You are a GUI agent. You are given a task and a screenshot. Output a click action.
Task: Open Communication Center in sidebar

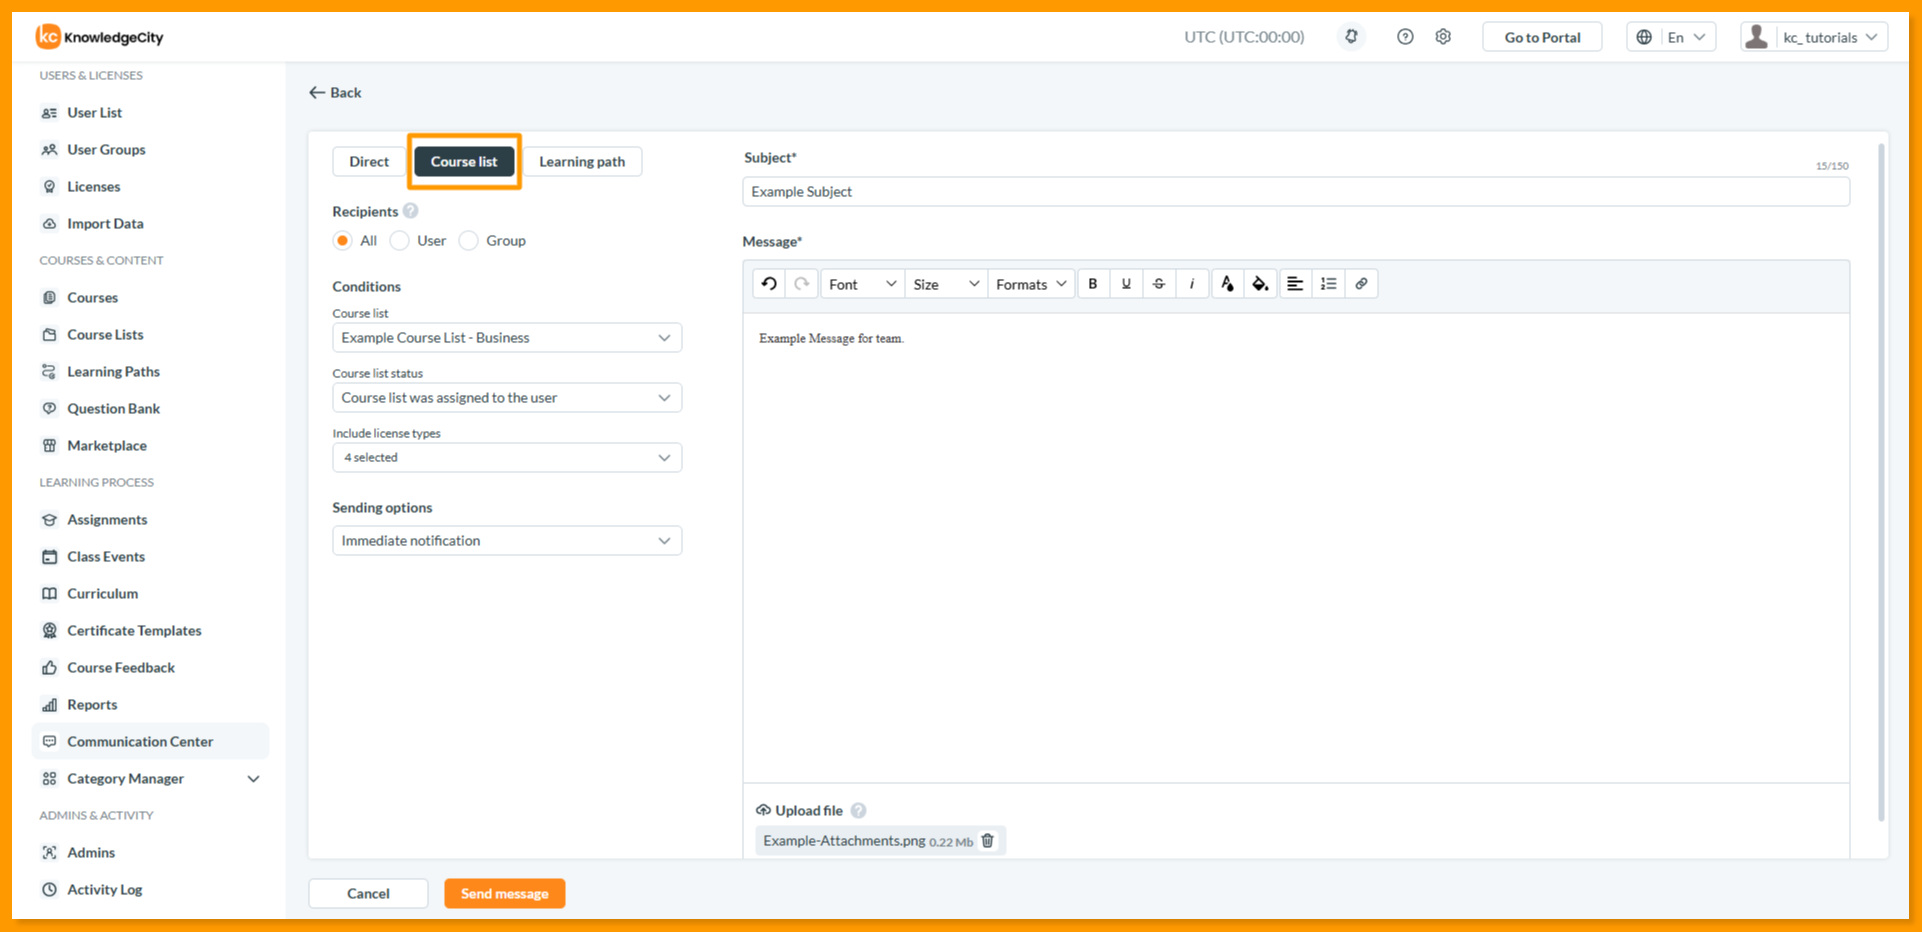(150, 742)
